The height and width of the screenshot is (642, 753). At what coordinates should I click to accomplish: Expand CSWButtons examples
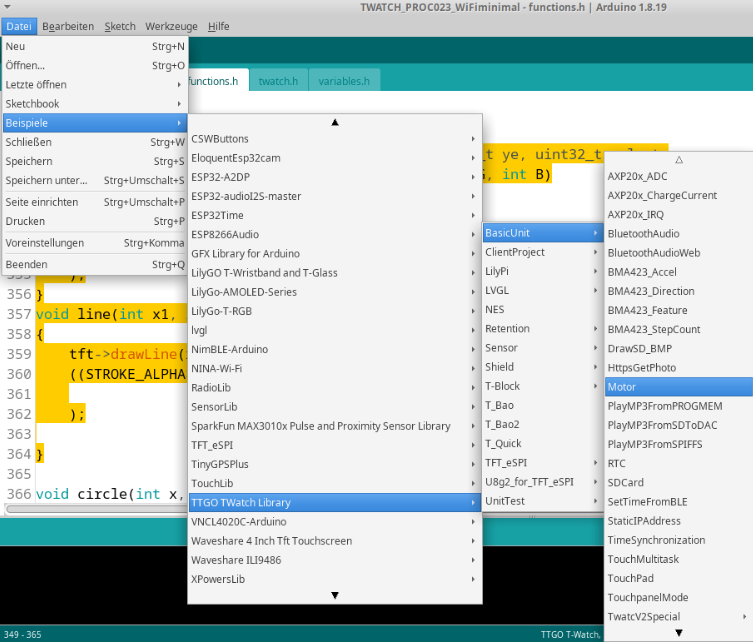pyautogui.click(x=335, y=139)
